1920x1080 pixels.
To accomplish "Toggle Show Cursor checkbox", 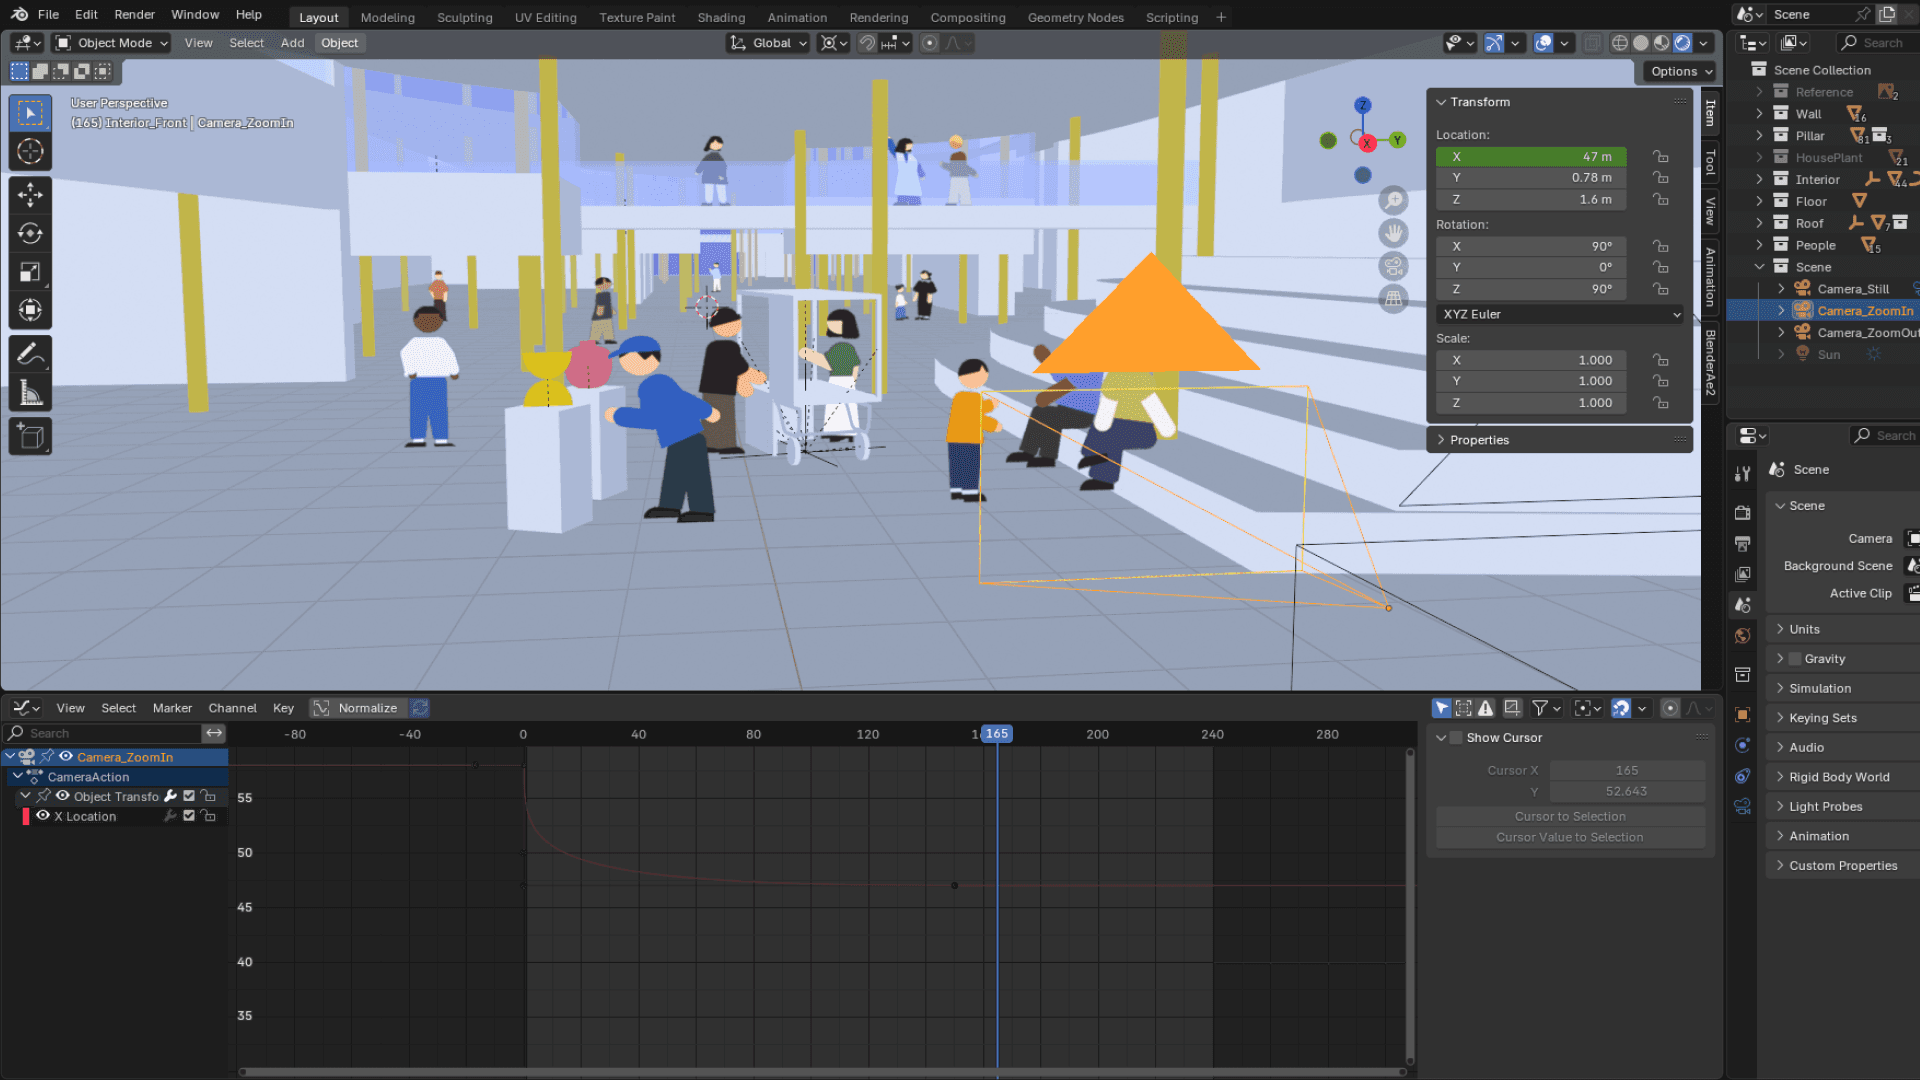I will [x=1456, y=738].
